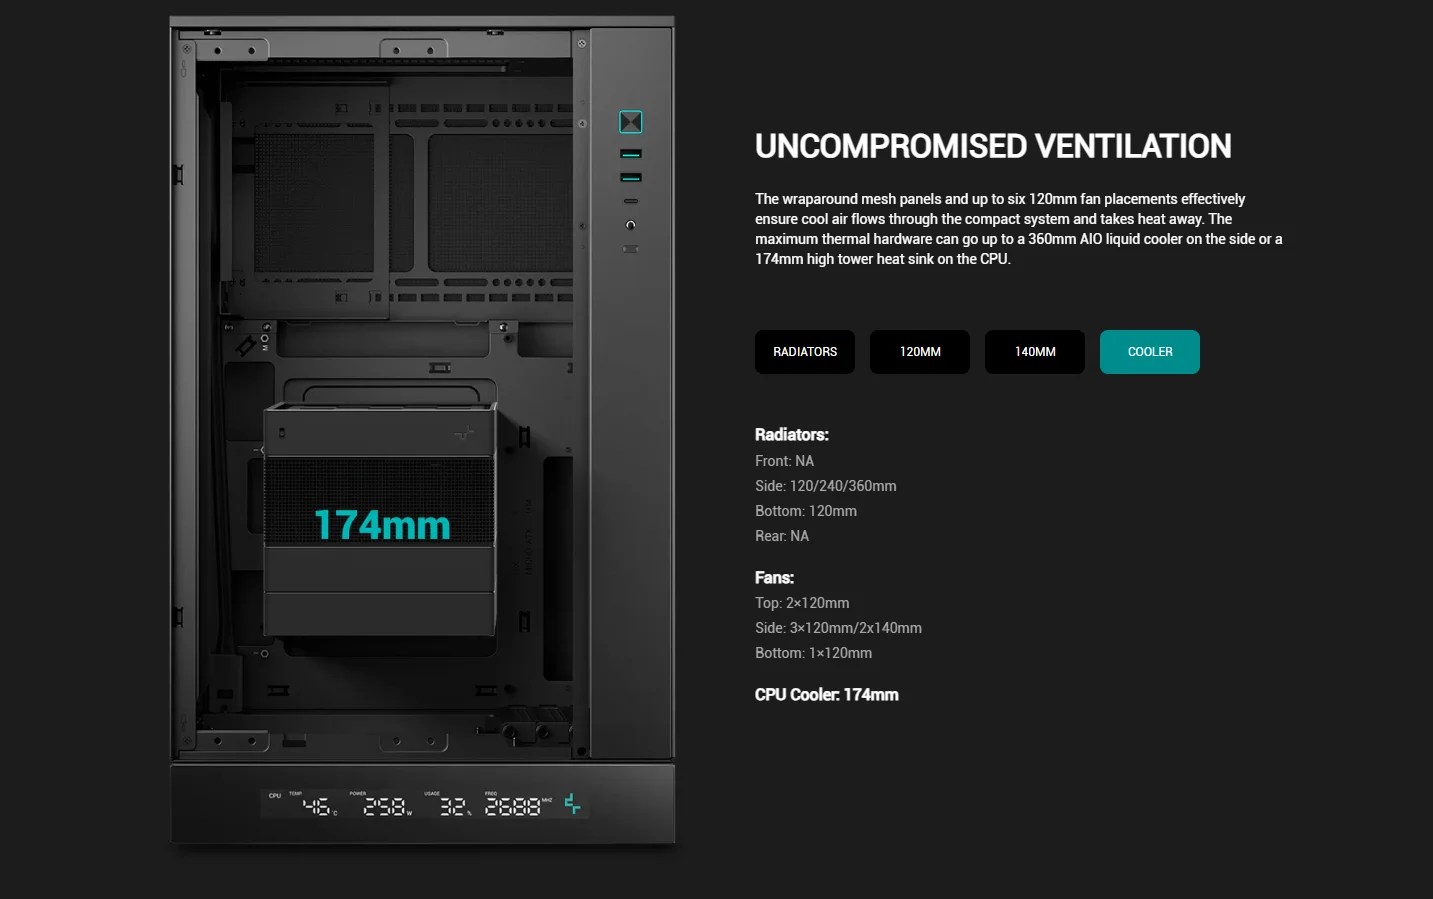Image resolution: width=1433 pixels, height=899 pixels.
Task: Click the CPU power wattage reading
Action: (386, 806)
